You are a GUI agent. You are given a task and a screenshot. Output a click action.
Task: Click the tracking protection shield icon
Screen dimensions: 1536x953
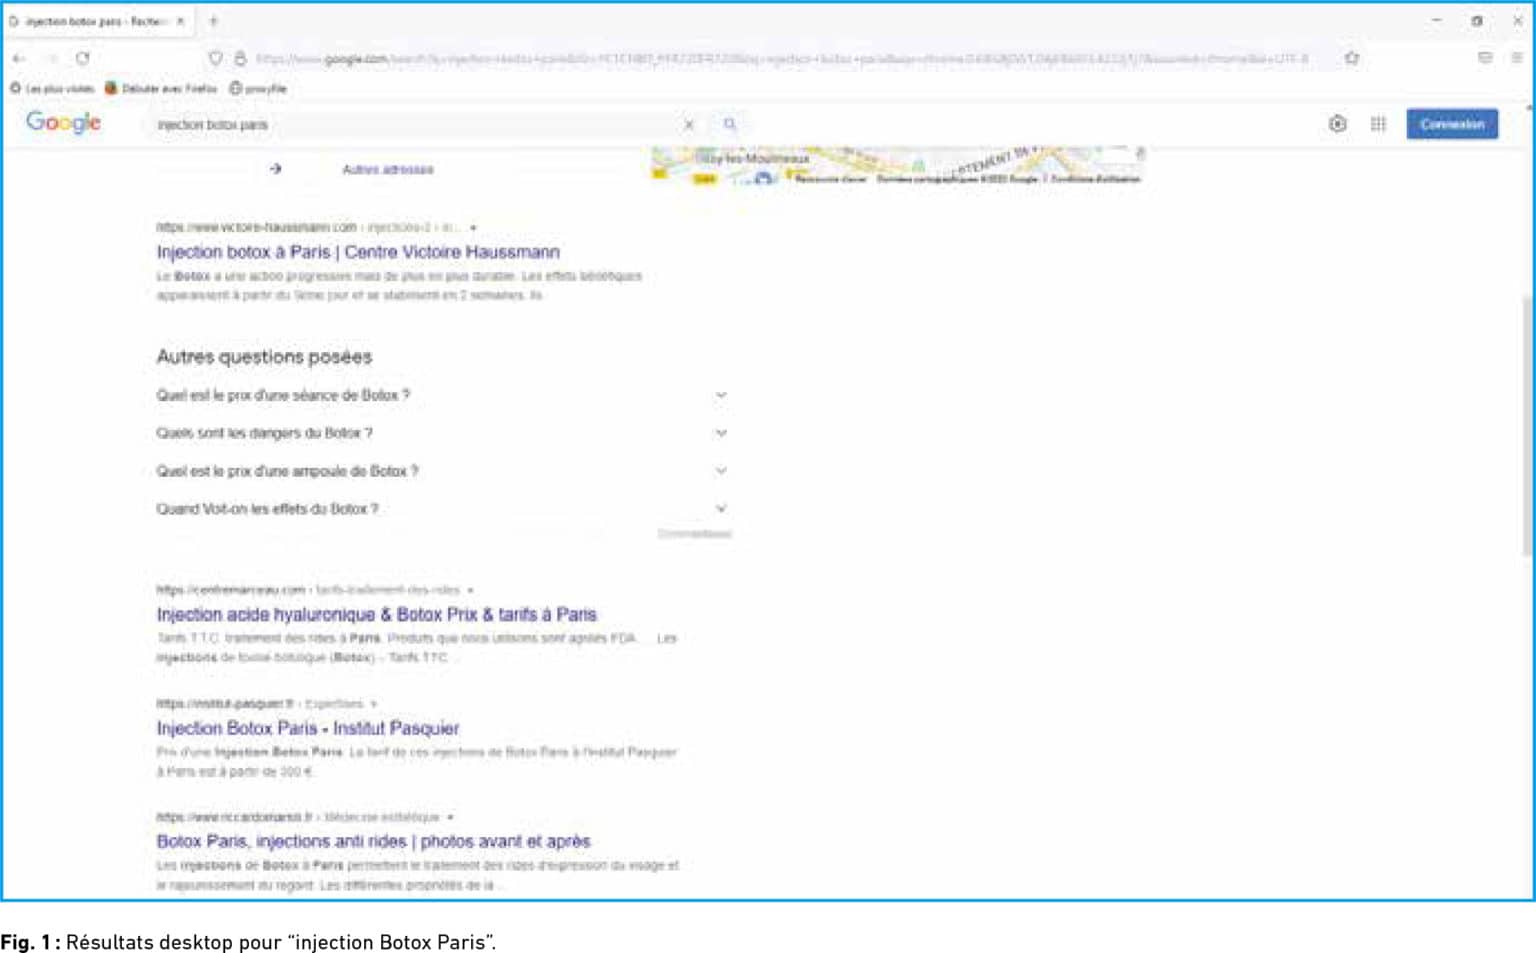(215, 58)
